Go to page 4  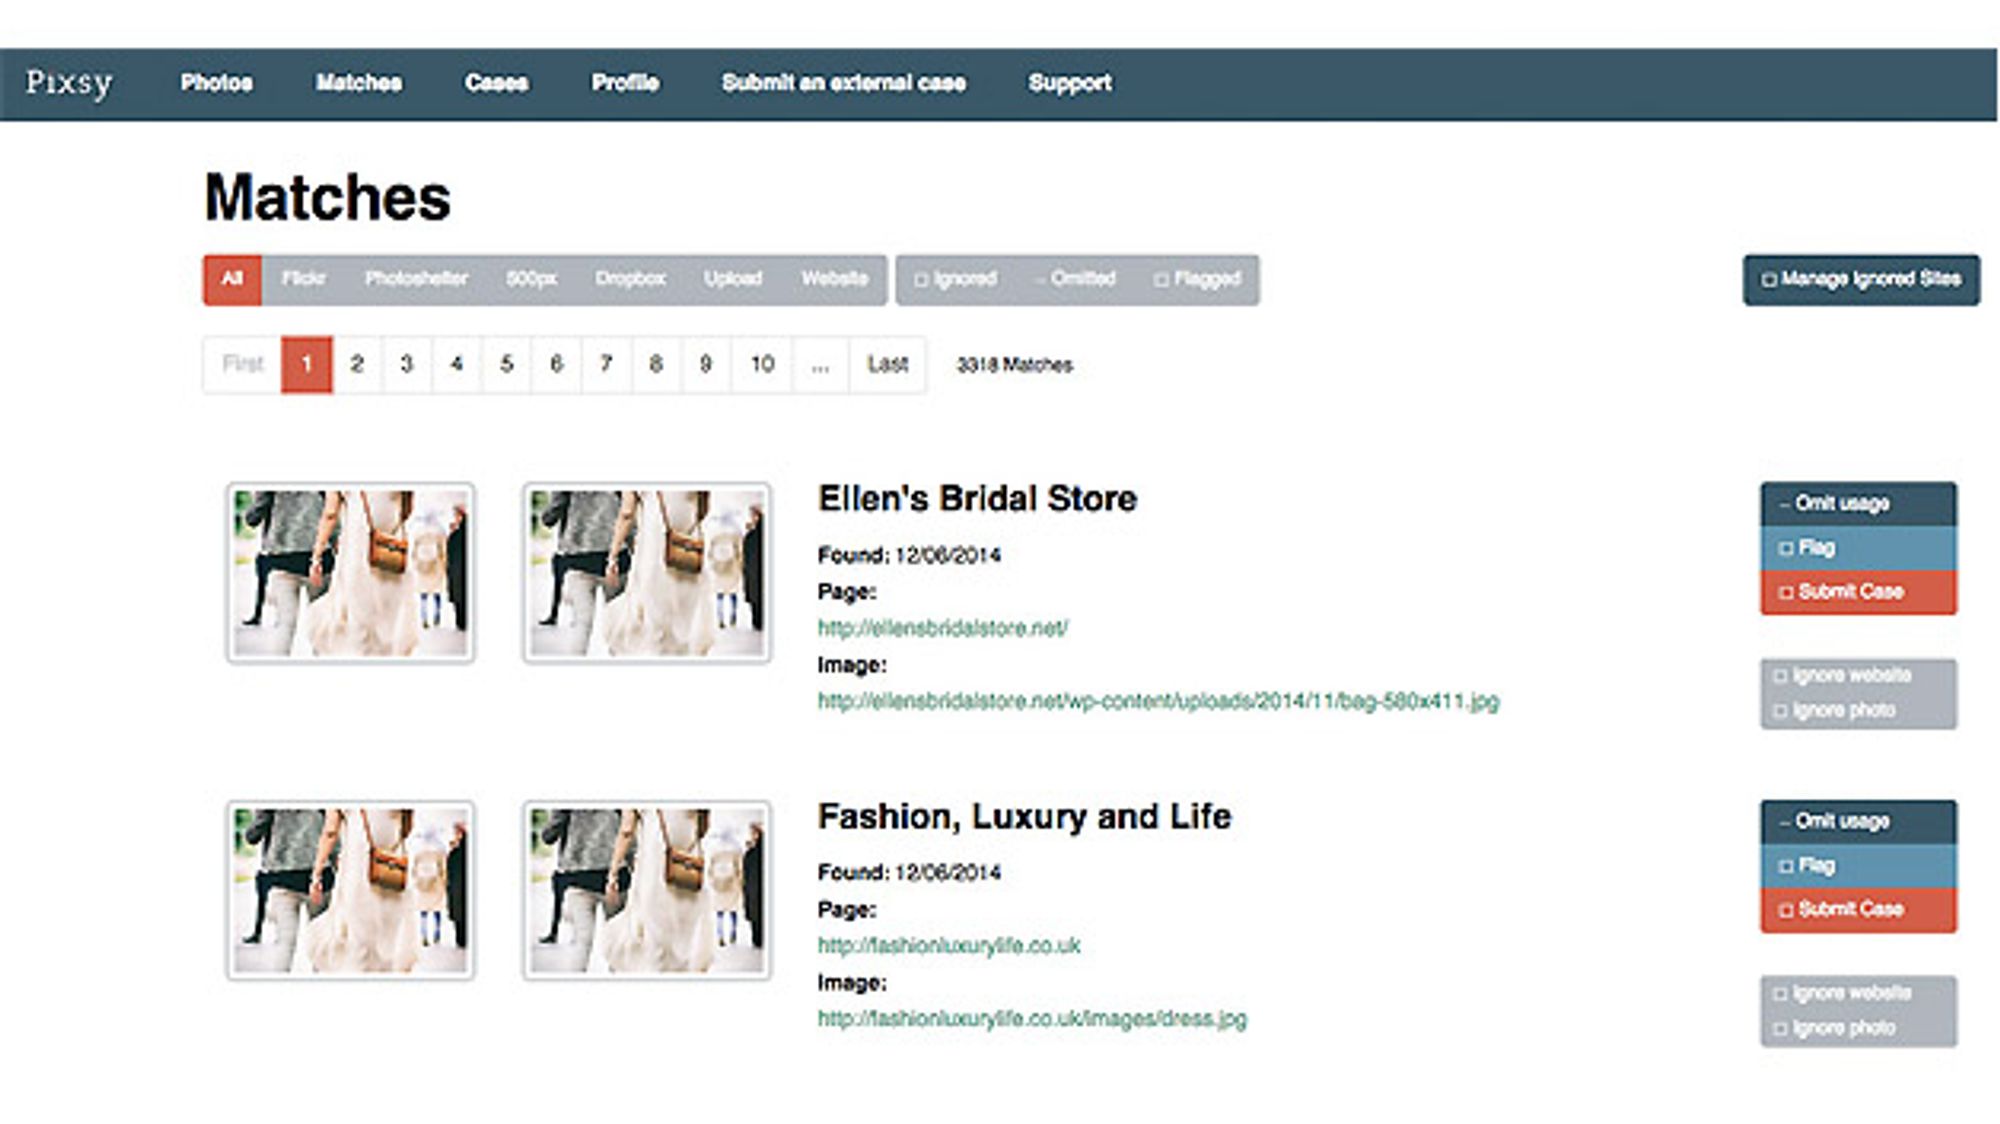(457, 364)
